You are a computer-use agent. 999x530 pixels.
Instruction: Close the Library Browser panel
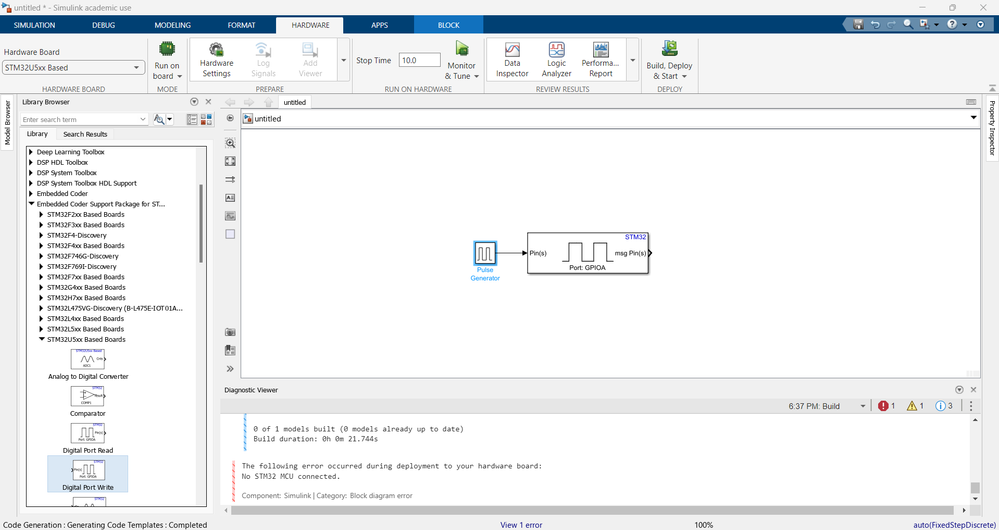[208, 102]
